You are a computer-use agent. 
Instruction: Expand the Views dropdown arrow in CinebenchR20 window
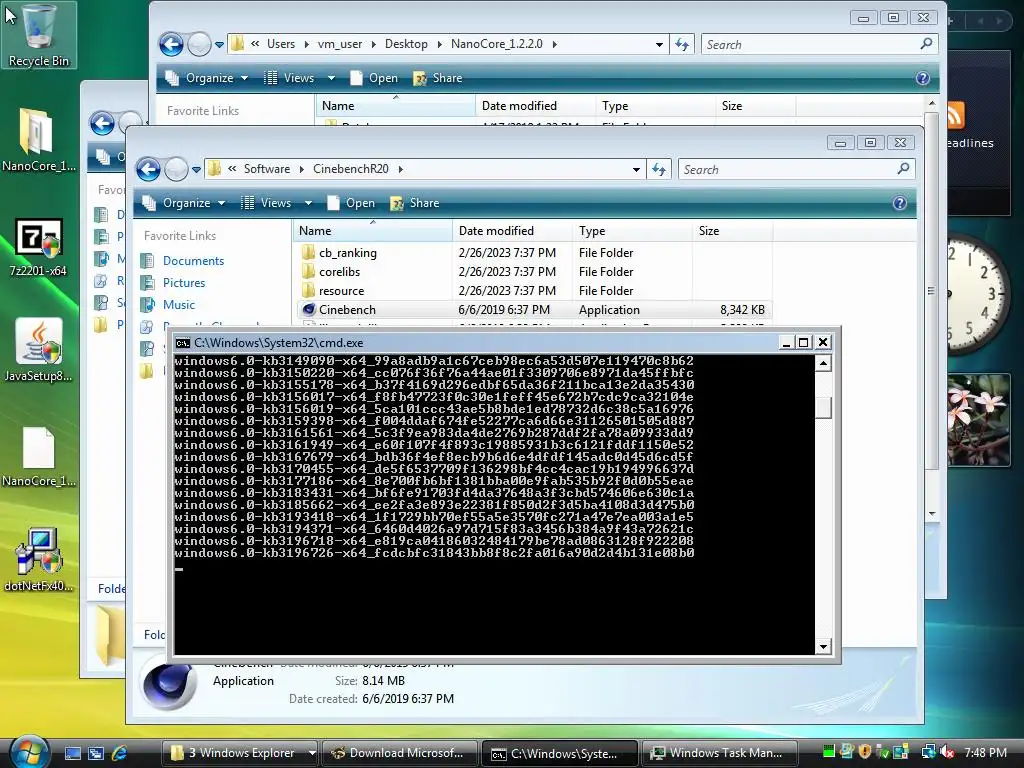point(308,203)
